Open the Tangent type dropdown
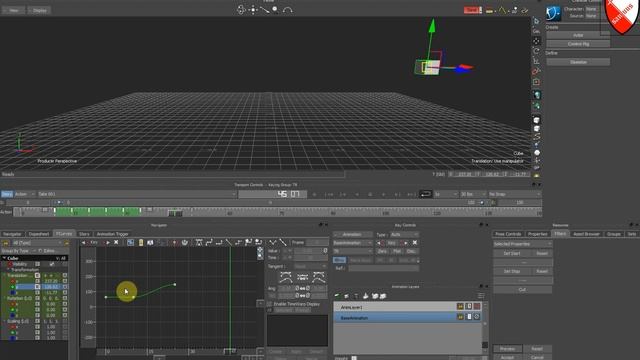The height and width of the screenshot is (360, 640). pos(310,267)
